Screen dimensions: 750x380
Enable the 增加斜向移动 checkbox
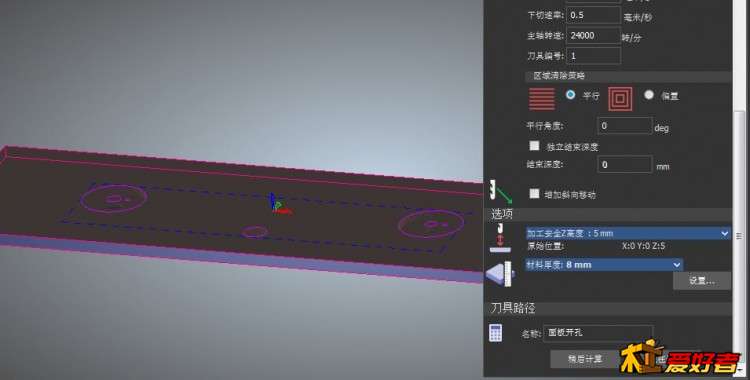[535, 193]
